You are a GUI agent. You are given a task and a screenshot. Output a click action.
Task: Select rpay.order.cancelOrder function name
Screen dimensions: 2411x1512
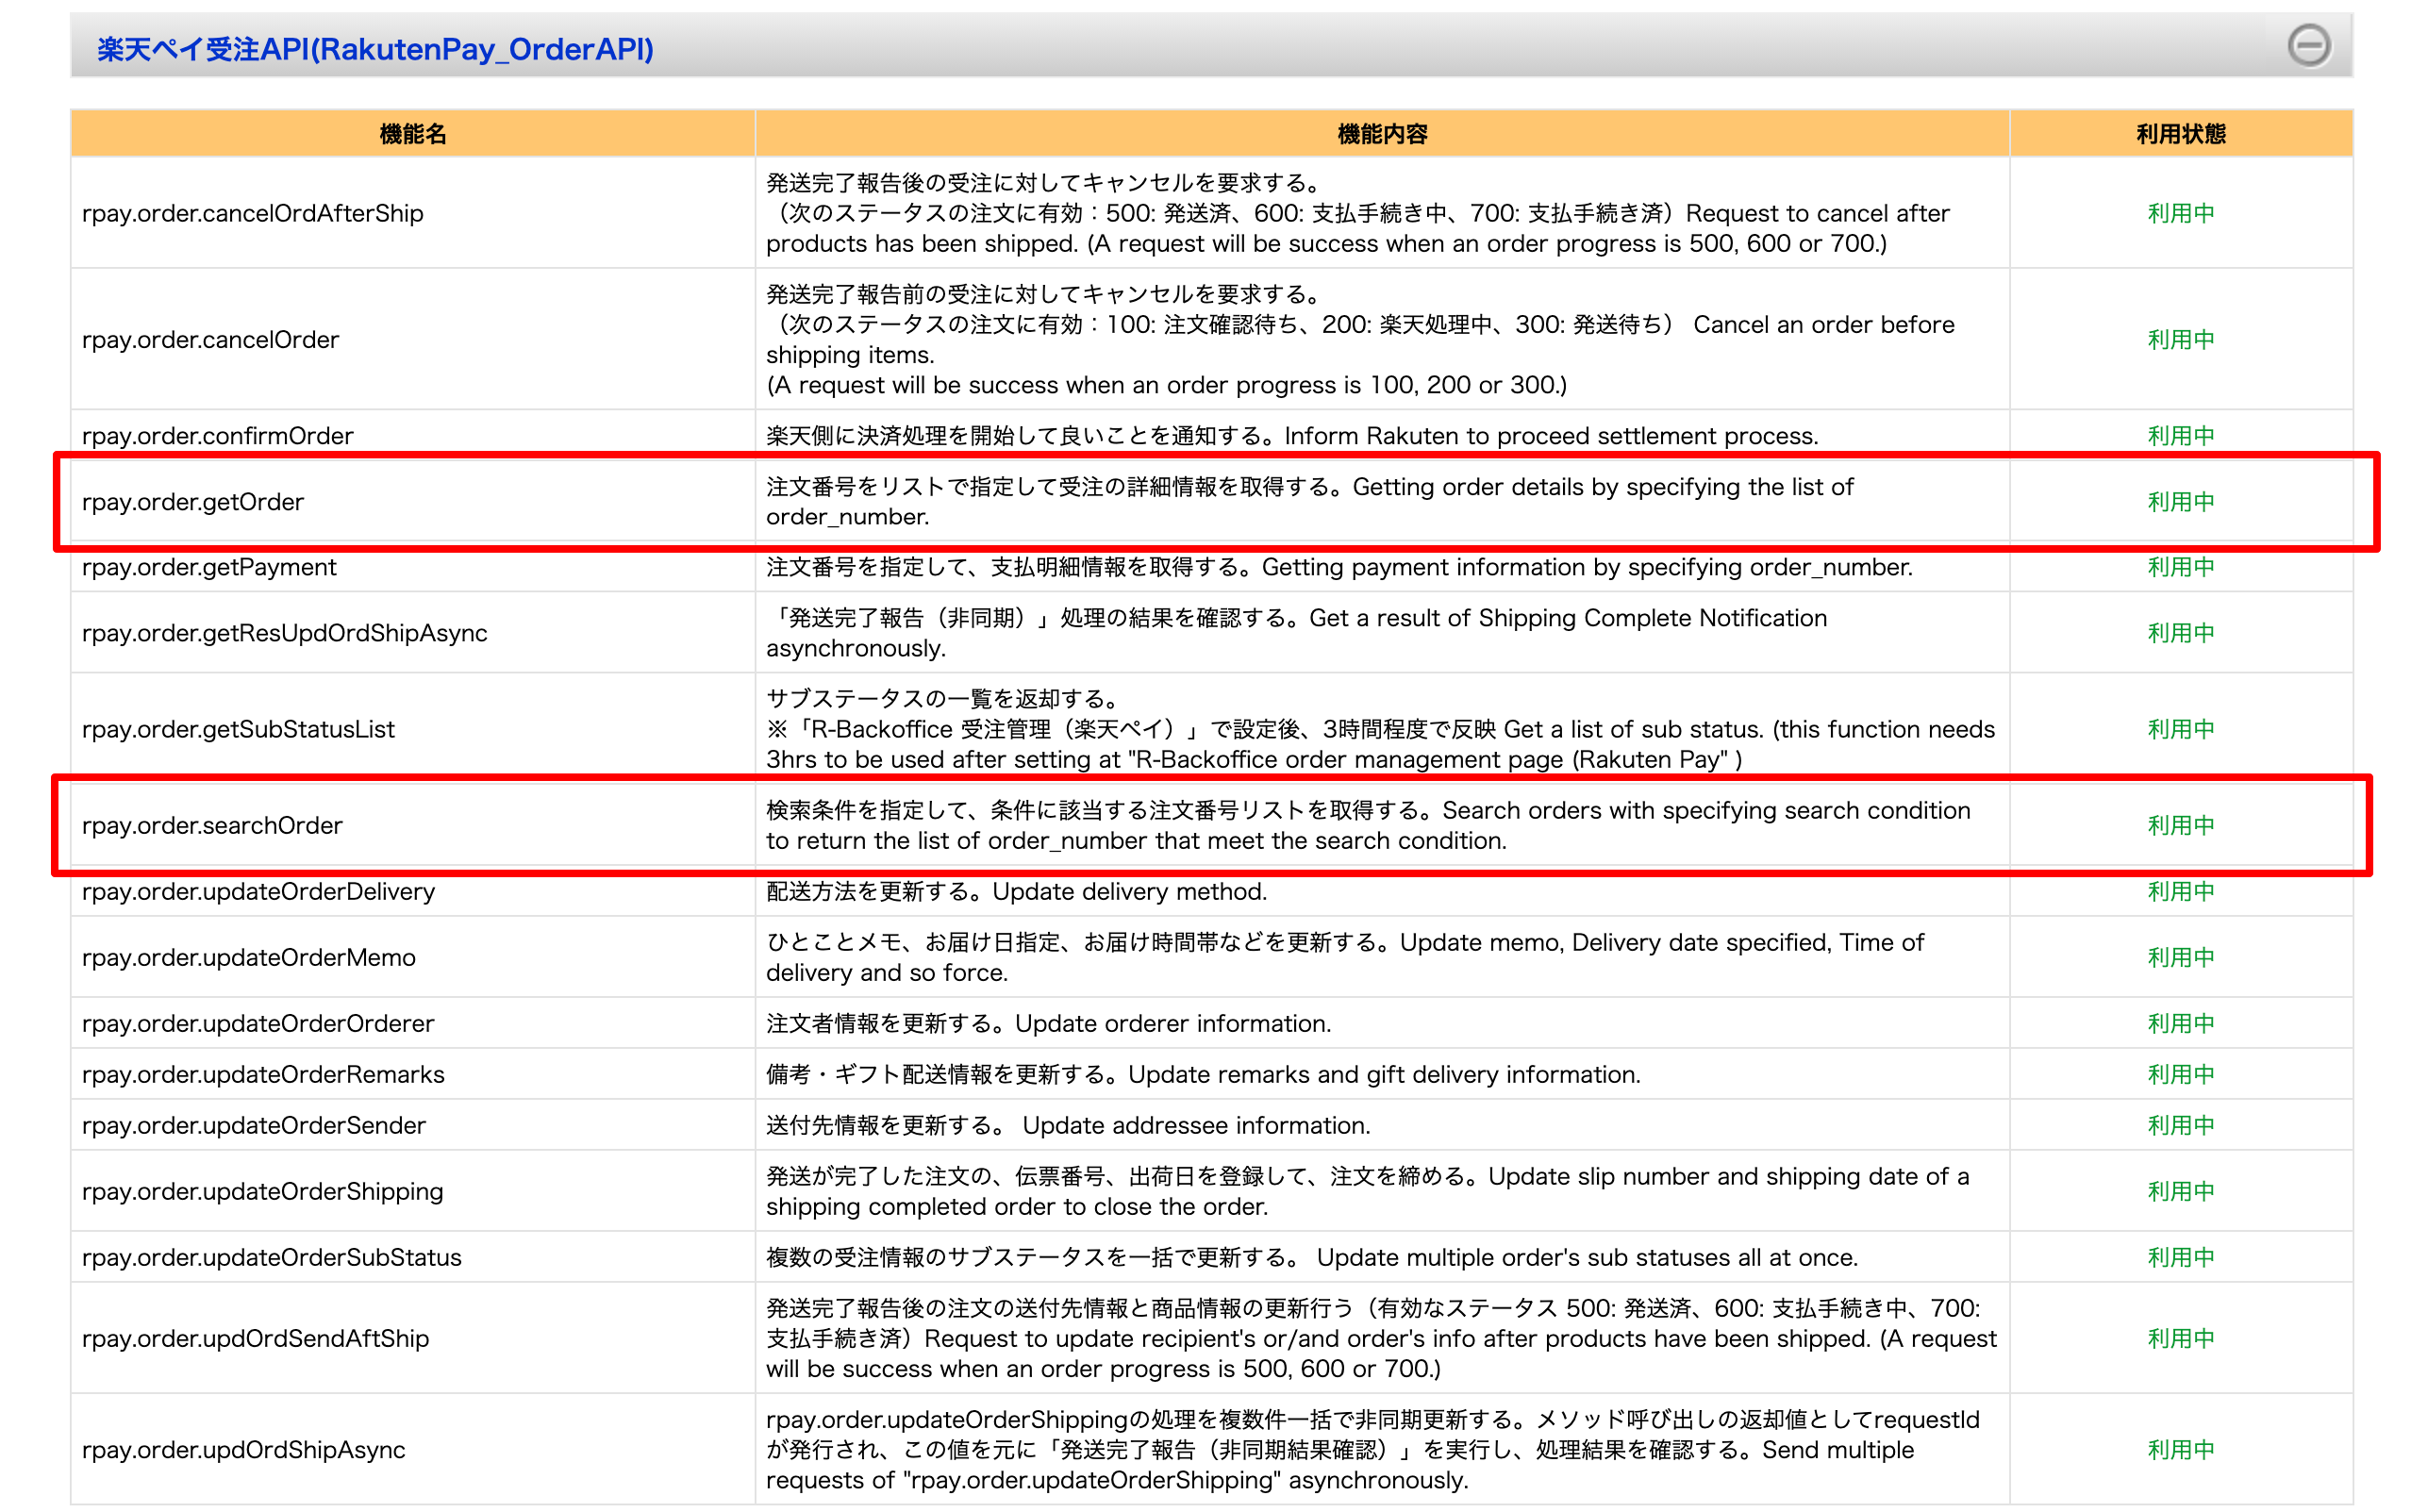(210, 340)
